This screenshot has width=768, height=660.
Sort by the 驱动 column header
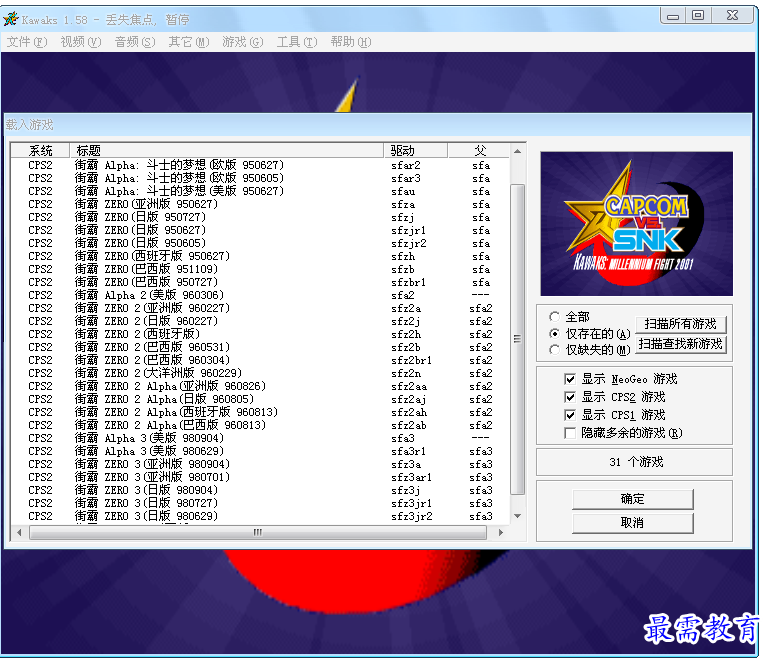(415, 150)
